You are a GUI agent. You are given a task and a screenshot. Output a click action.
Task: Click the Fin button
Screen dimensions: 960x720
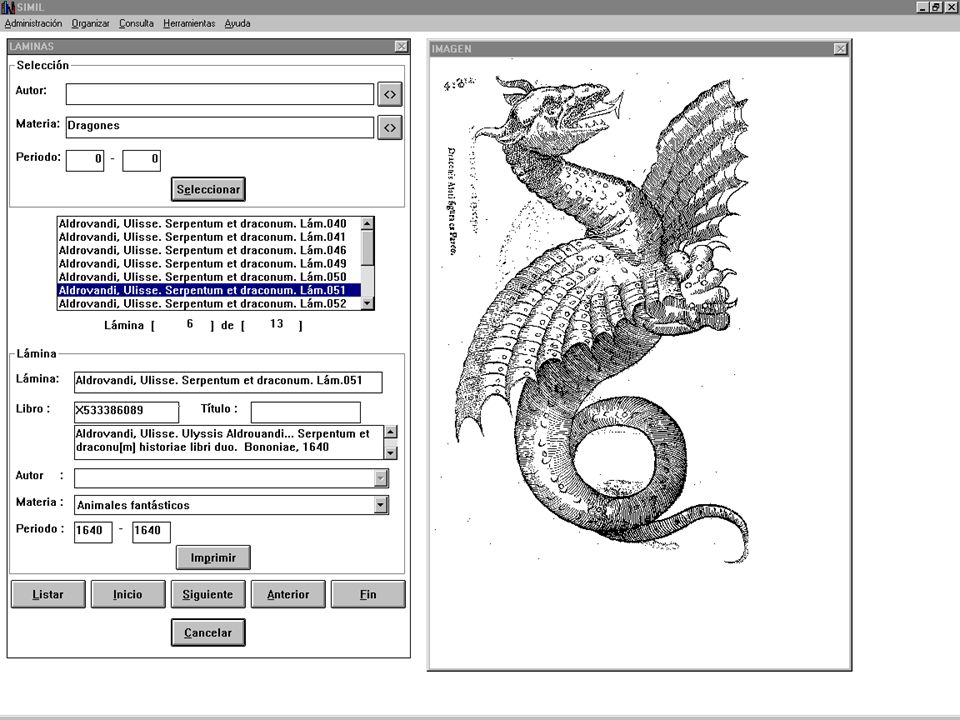tap(368, 594)
